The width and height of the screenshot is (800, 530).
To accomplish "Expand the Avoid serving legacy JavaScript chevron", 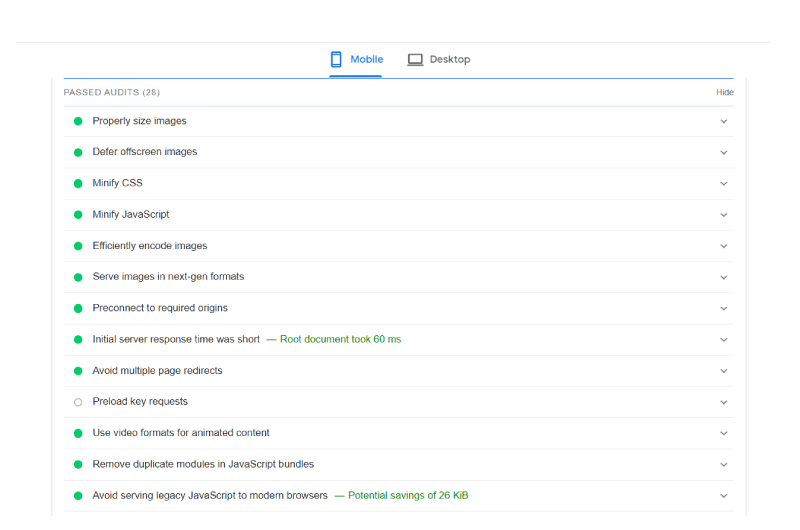I will pos(723,496).
